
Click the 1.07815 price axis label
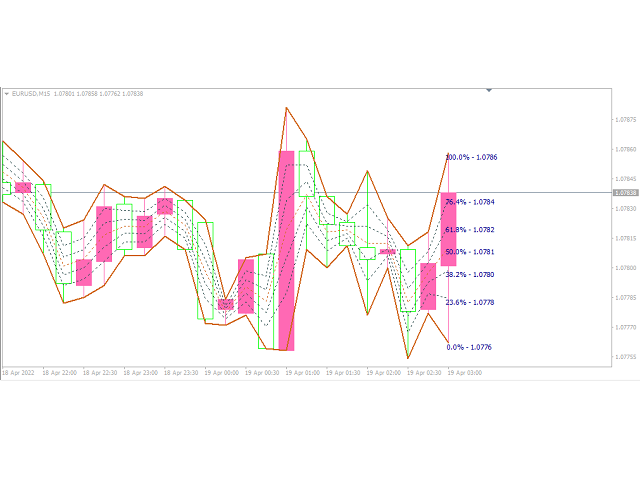point(626,238)
